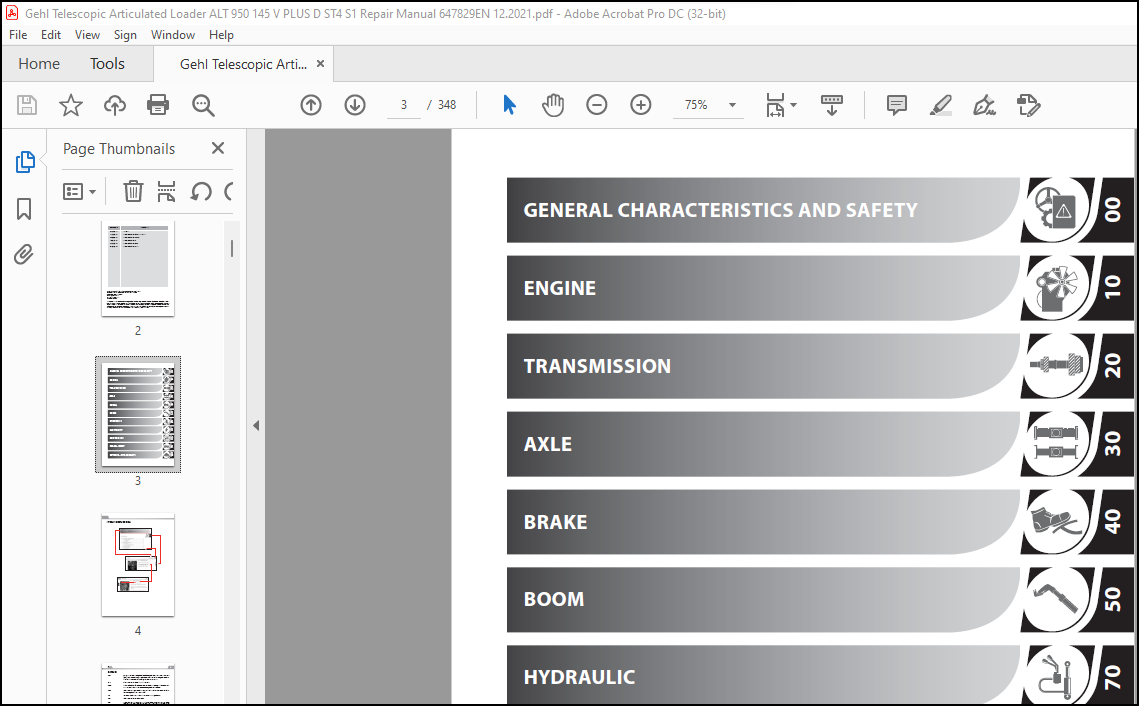Open the 75% zoom level dropdown
Viewport: 1139px width, 706px height.
point(708,105)
